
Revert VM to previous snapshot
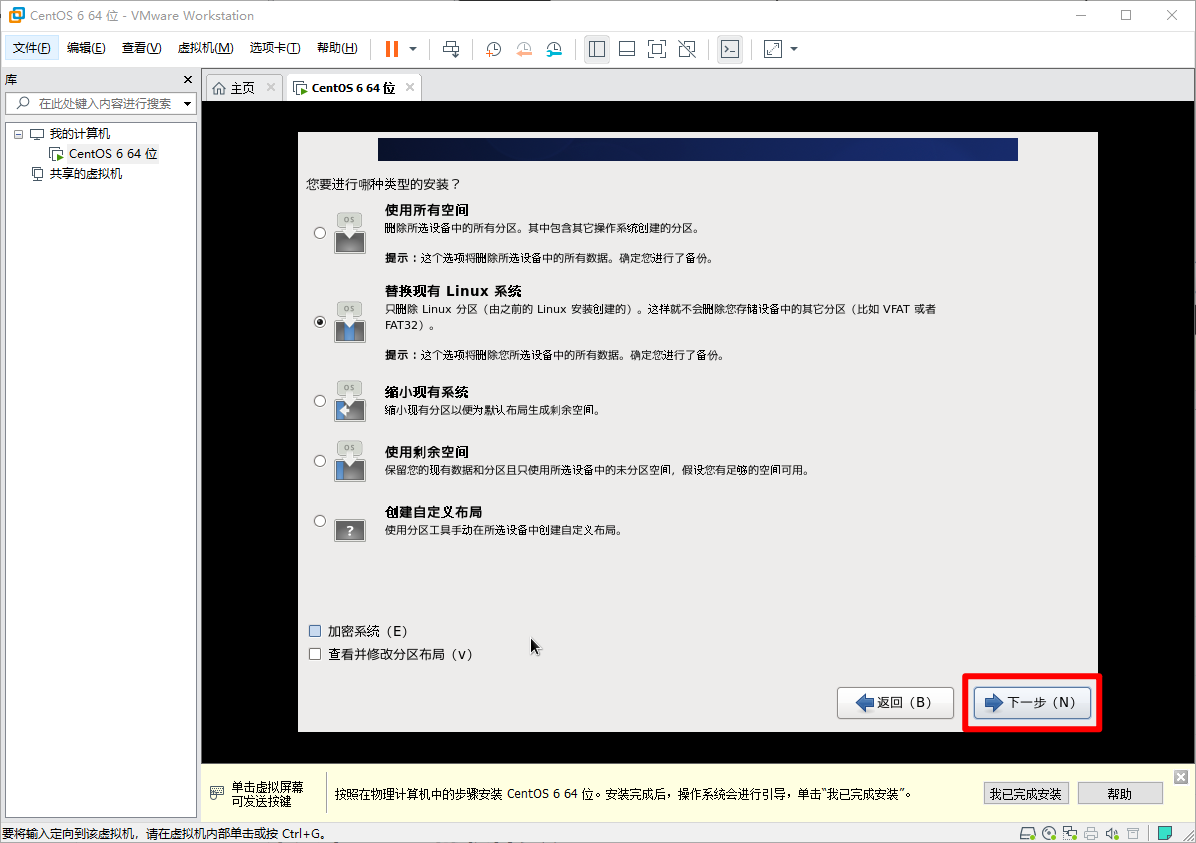[x=524, y=49]
